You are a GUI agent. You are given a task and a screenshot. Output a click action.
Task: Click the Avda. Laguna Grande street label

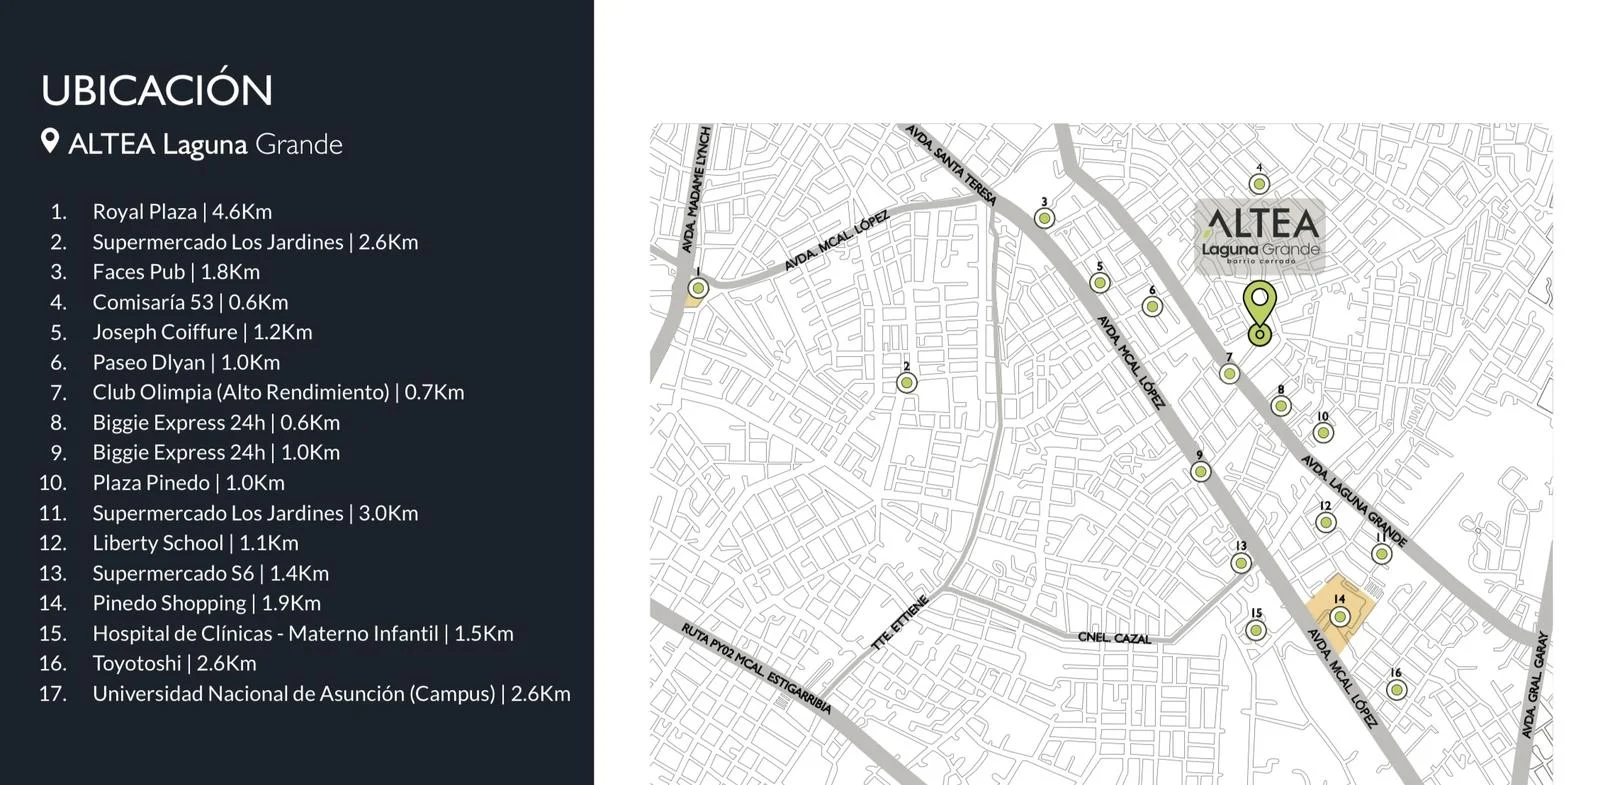[x=1353, y=501]
